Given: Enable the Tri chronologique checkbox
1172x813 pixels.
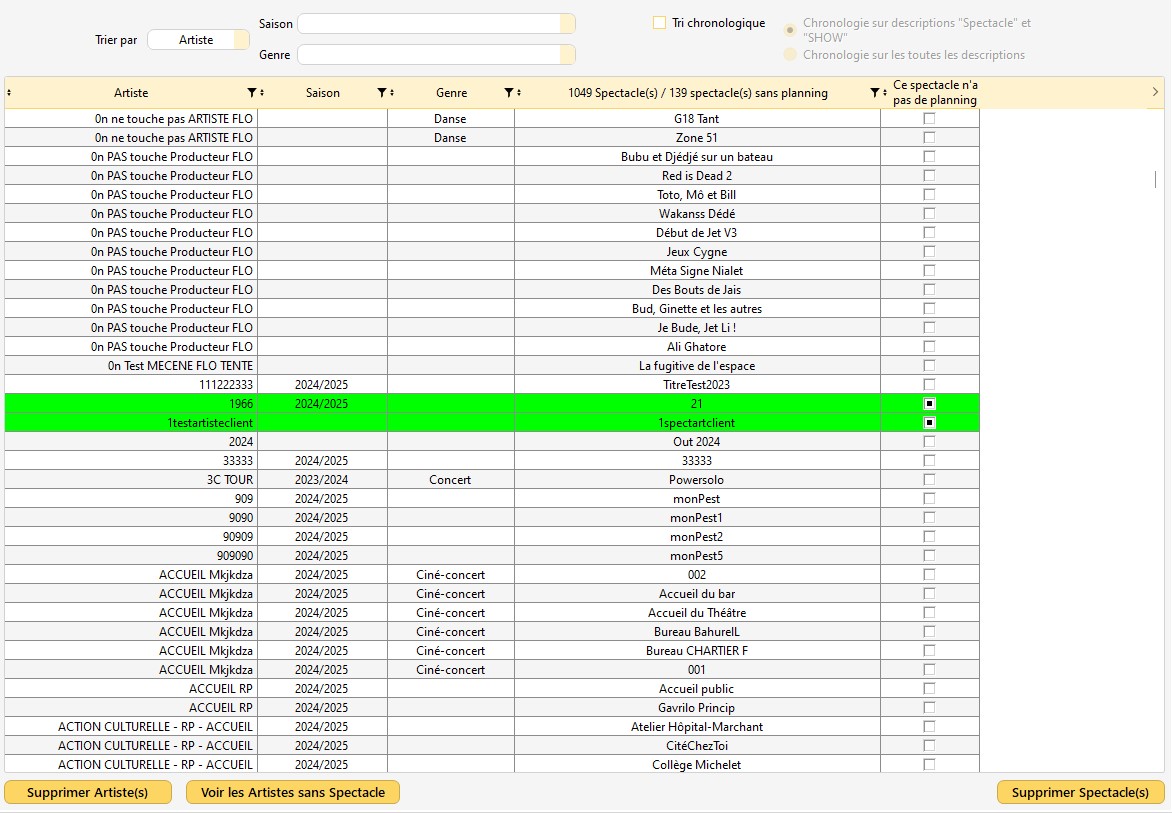Looking at the screenshot, I should click(x=660, y=23).
